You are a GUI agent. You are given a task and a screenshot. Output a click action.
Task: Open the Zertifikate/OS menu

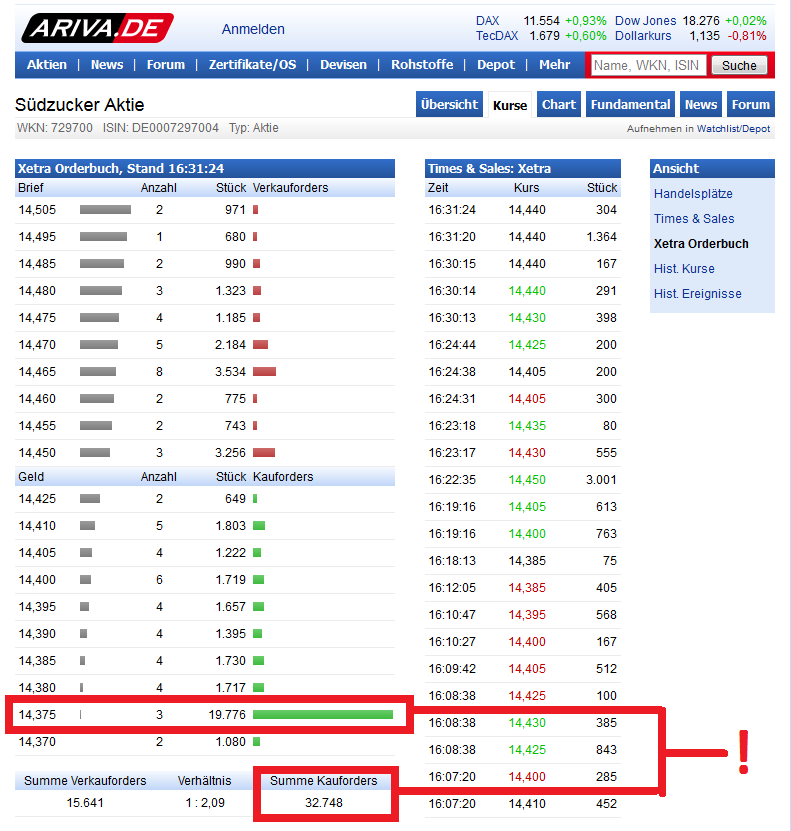pyautogui.click(x=252, y=65)
